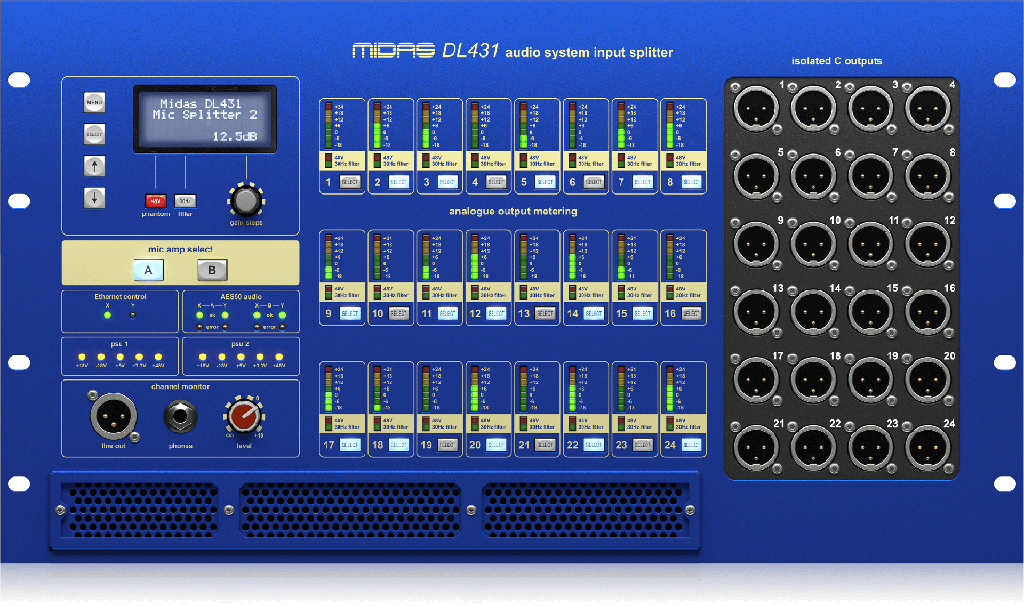Click isolated C output XLR connector 15
The width and height of the screenshot is (1024, 606).
pyautogui.click(x=871, y=311)
